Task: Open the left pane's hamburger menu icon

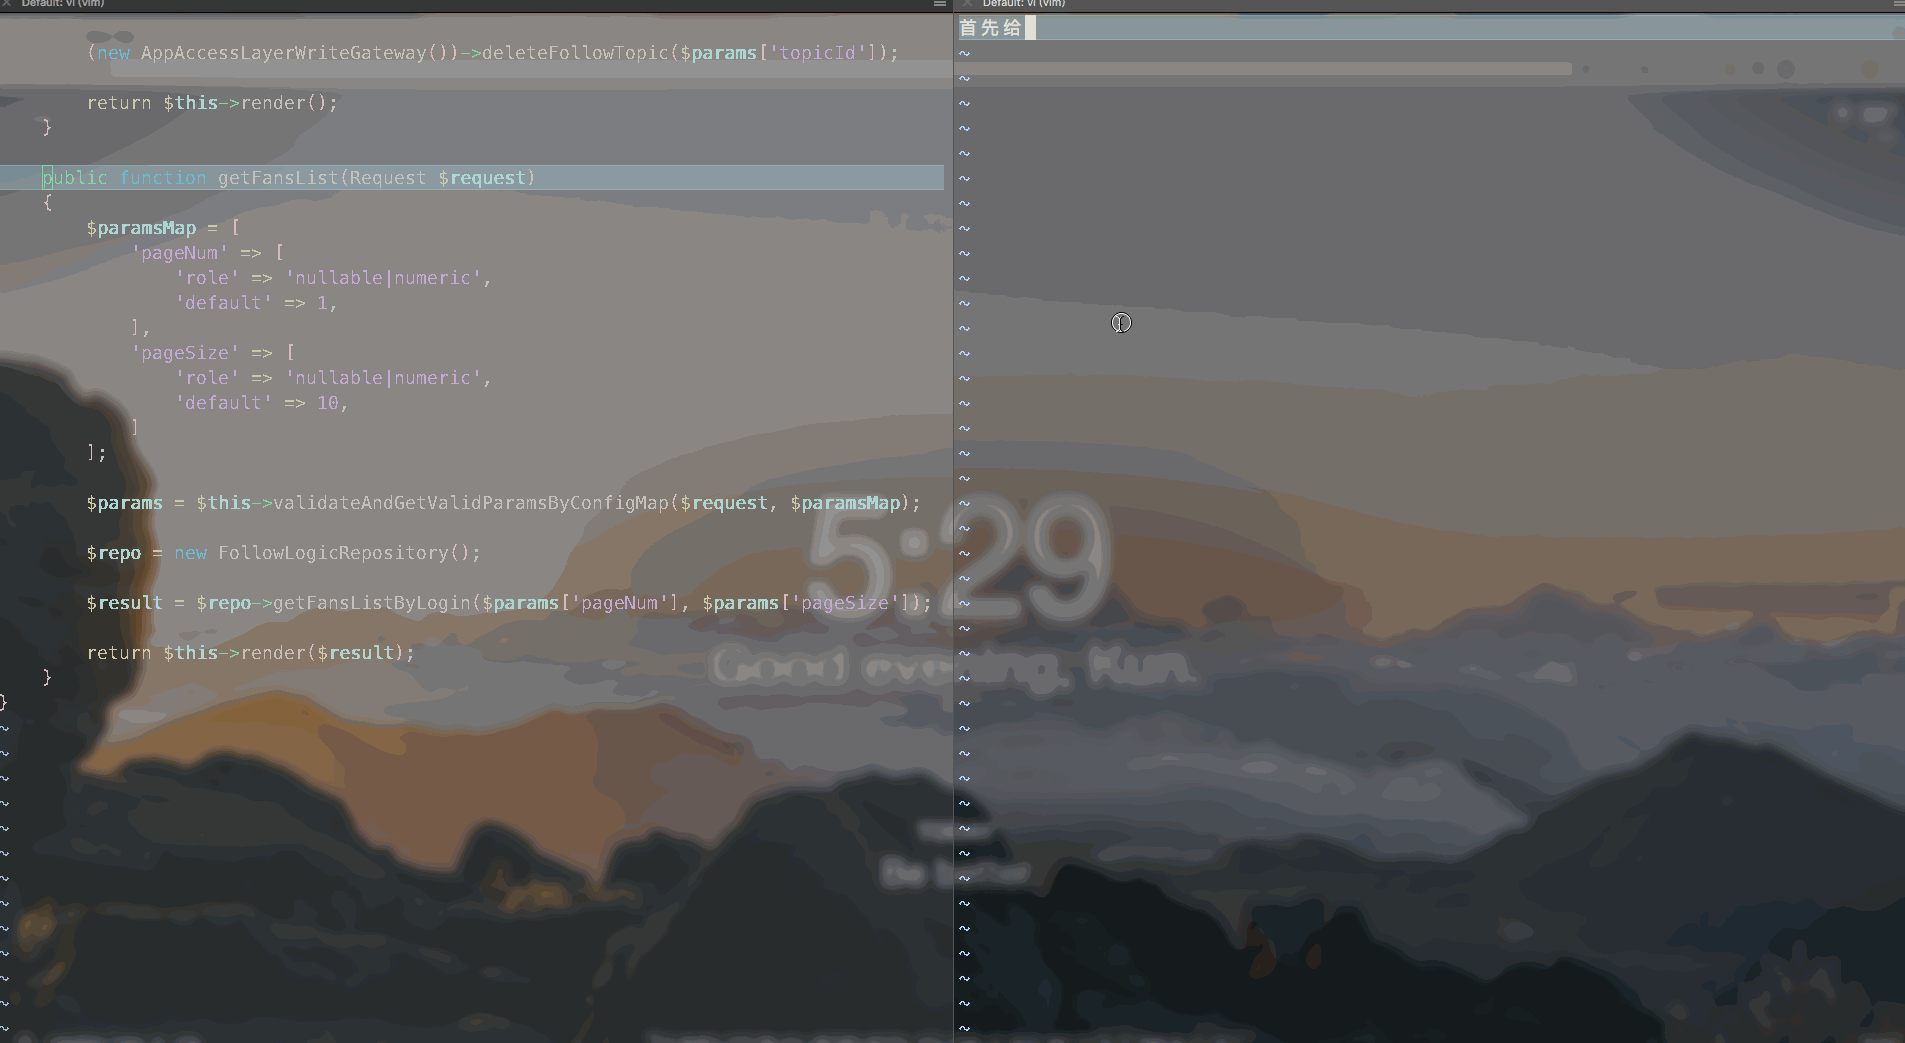Action: [940, 4]
